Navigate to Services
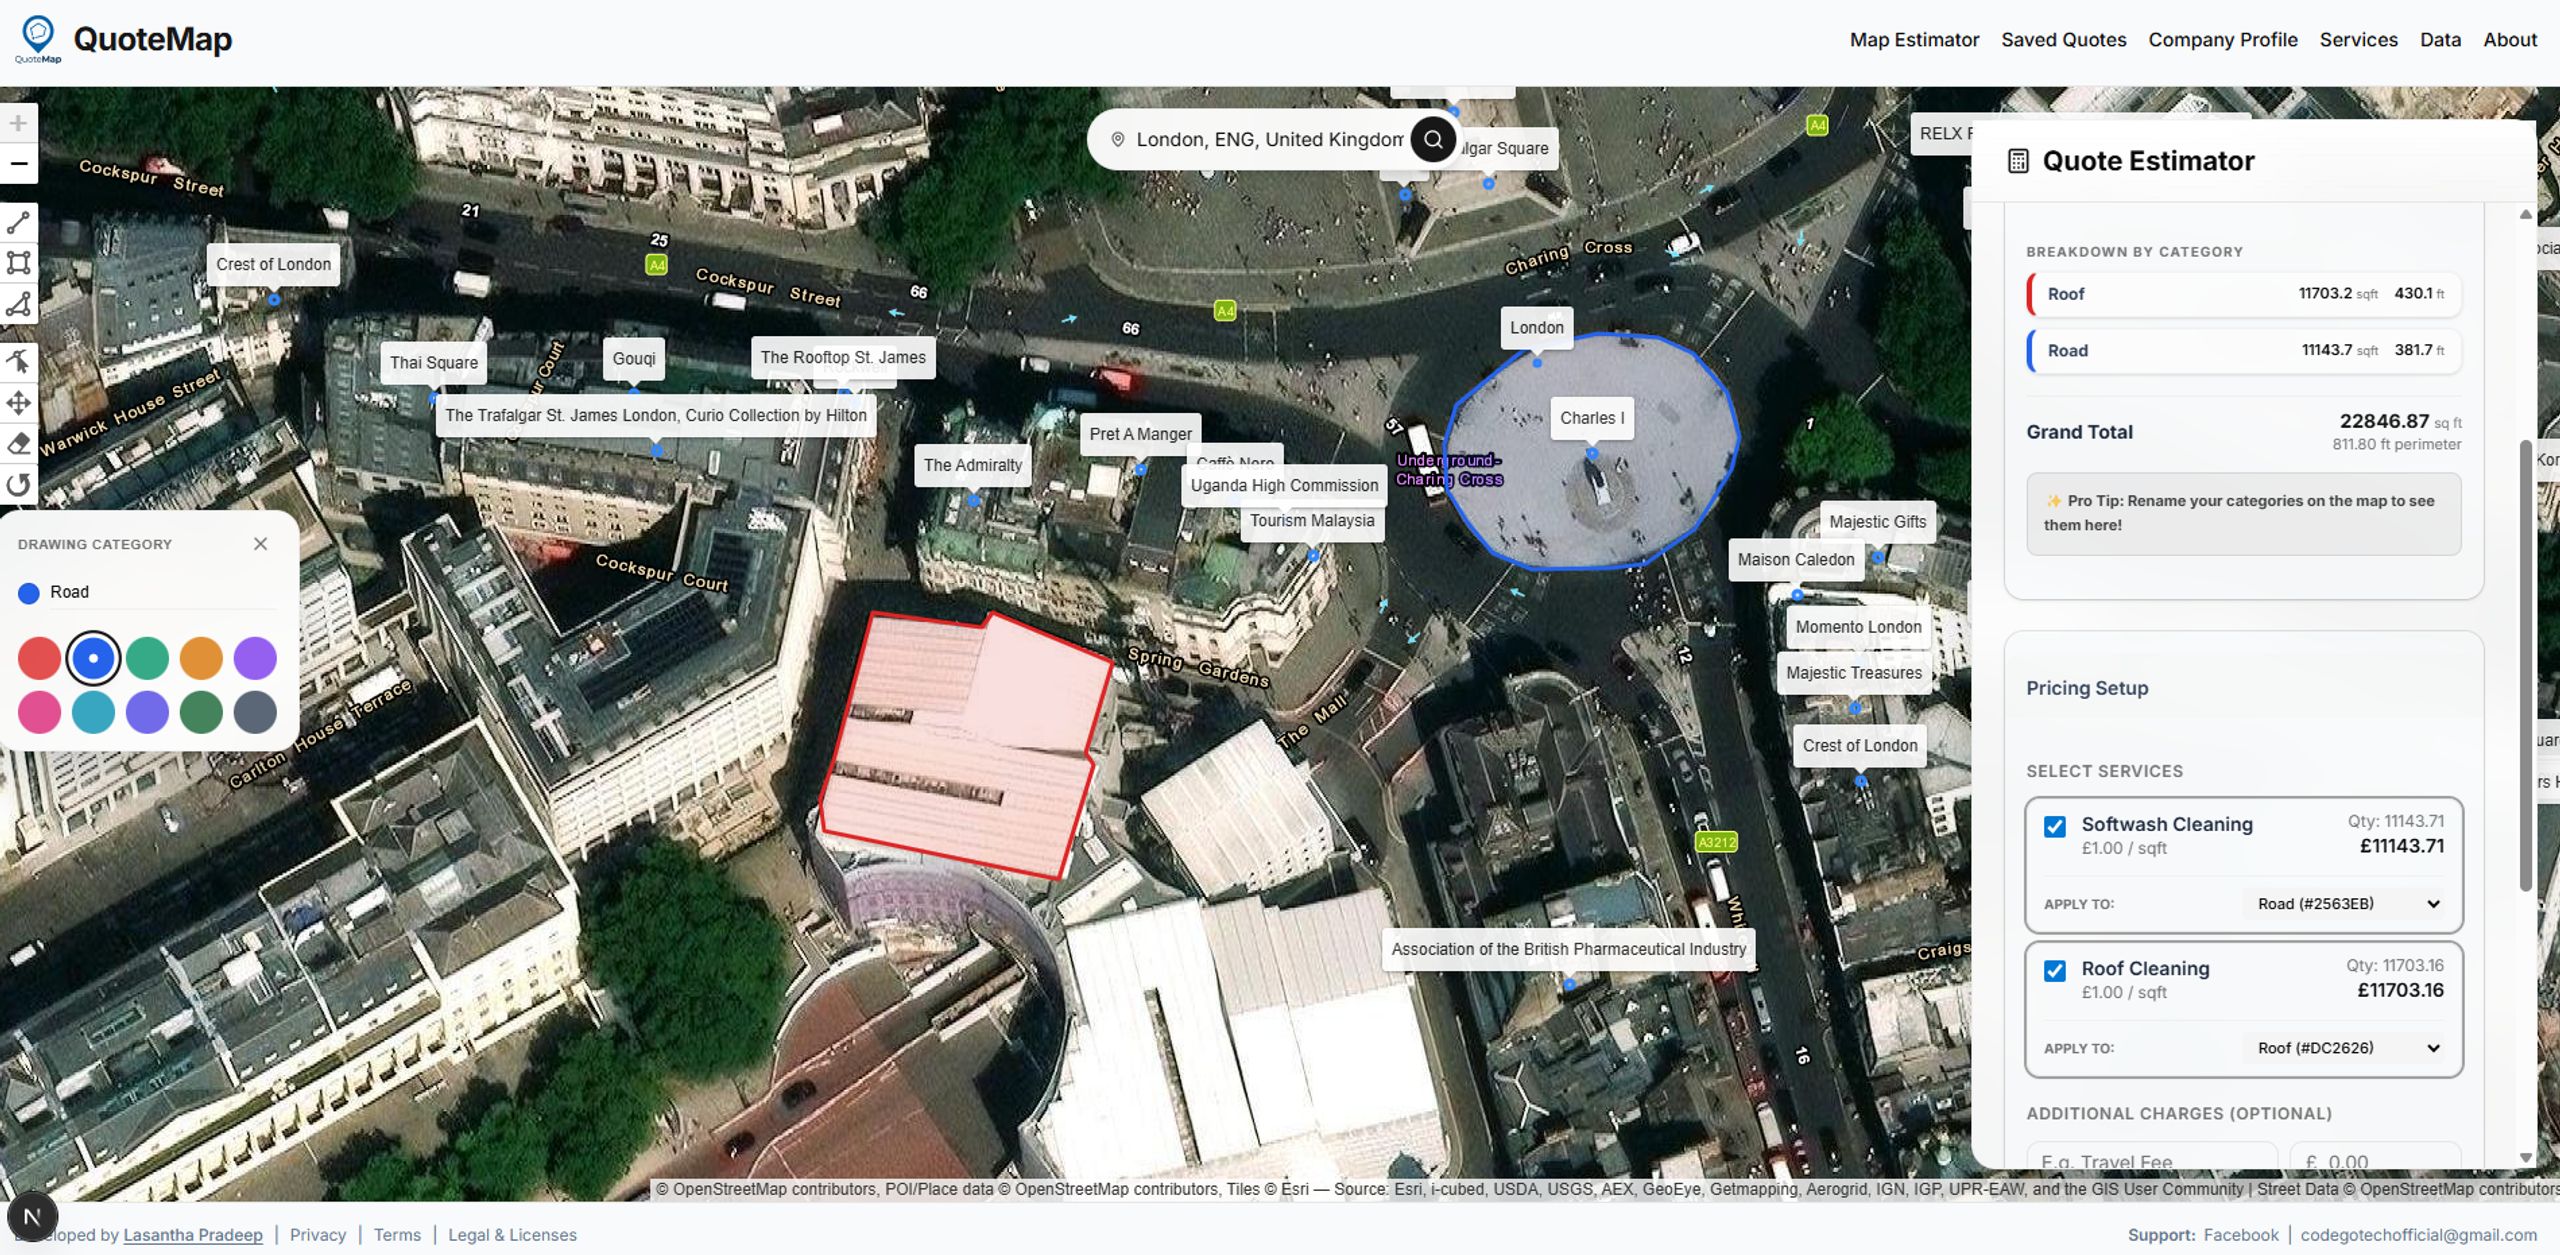2560x1255 pixels. (x=2358, y=40)
